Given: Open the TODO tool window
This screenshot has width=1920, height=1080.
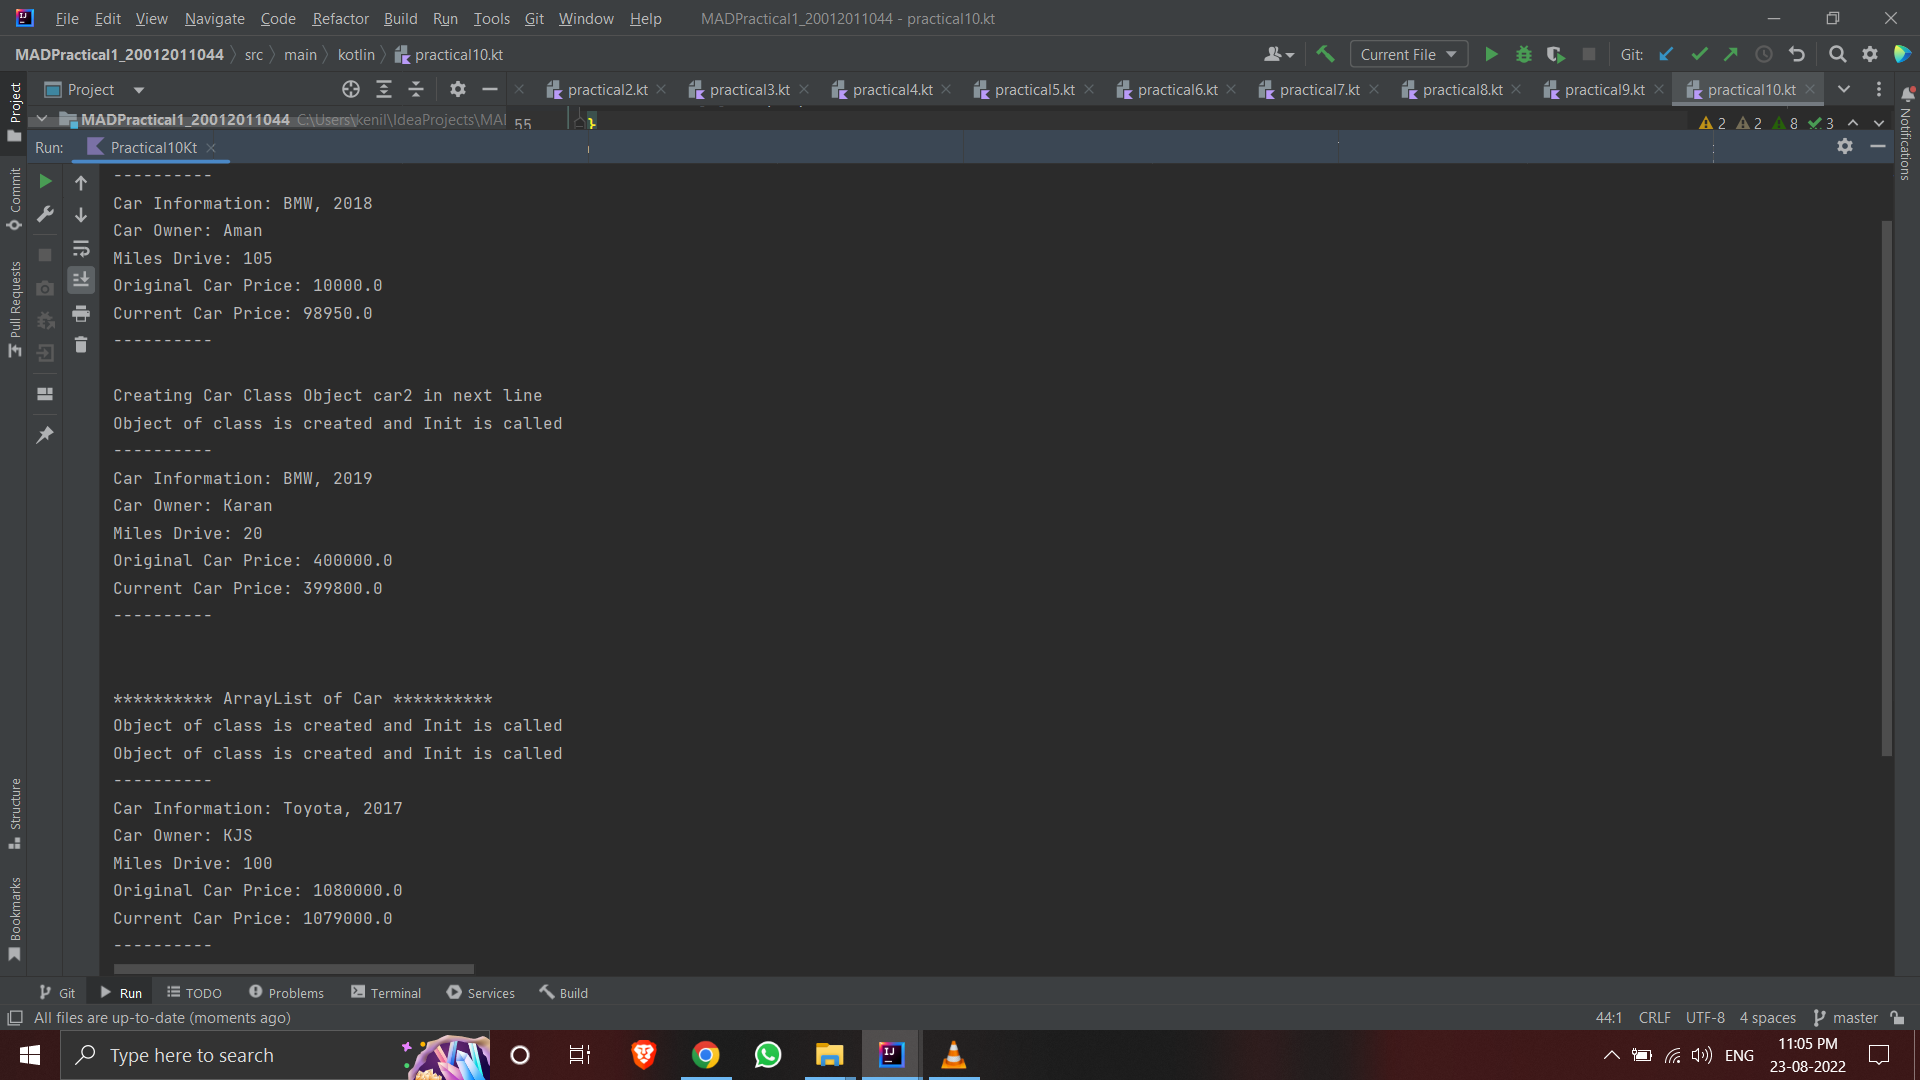Looking at the screenshot, I should click(194, 992).
